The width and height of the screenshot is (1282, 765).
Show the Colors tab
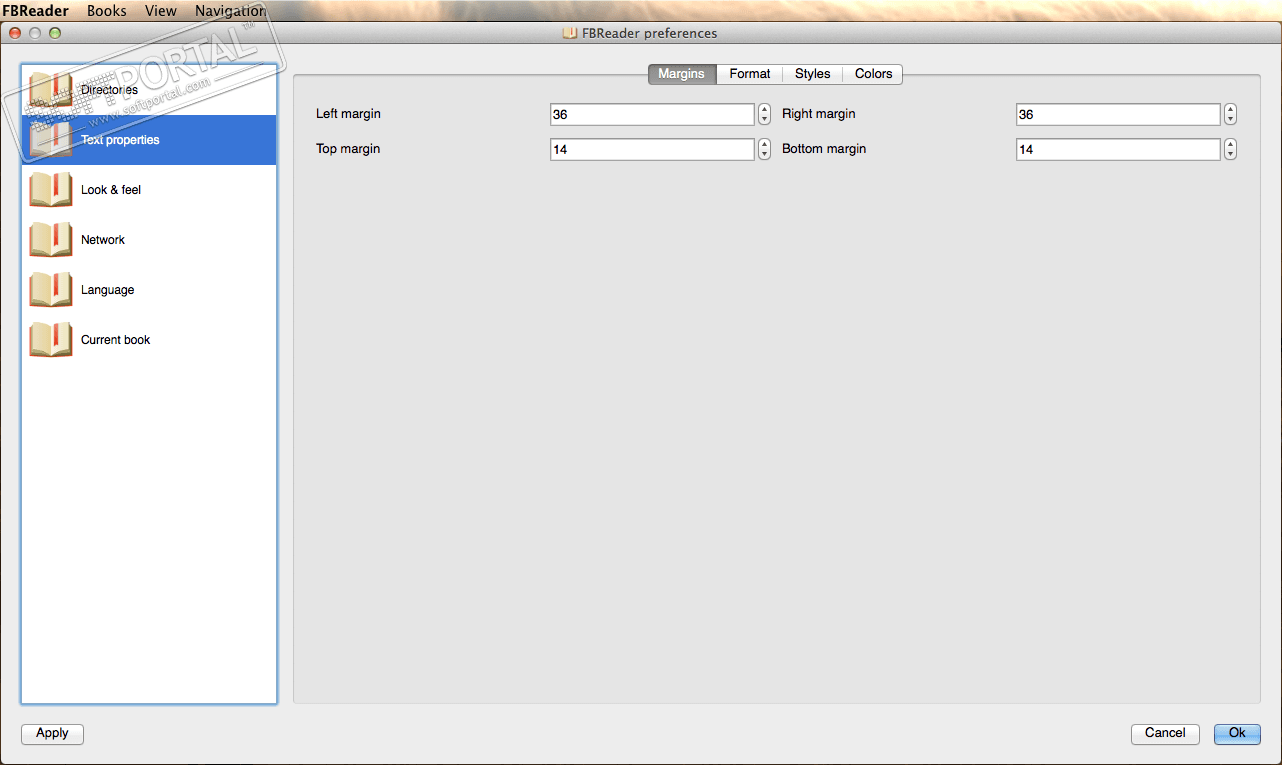click(x=873, y=74)
